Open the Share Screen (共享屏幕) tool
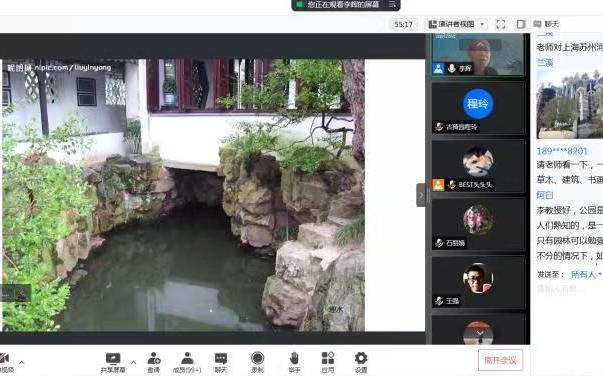 [113, 363]
